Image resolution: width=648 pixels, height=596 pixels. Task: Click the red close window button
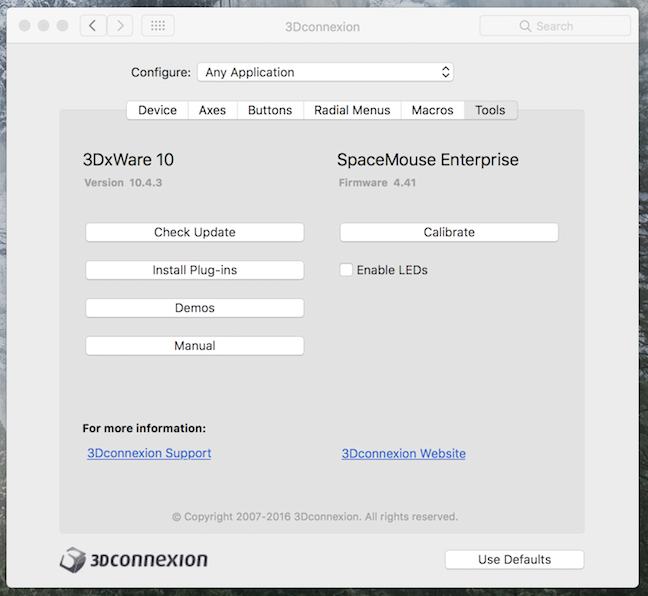tap(25, 26)
